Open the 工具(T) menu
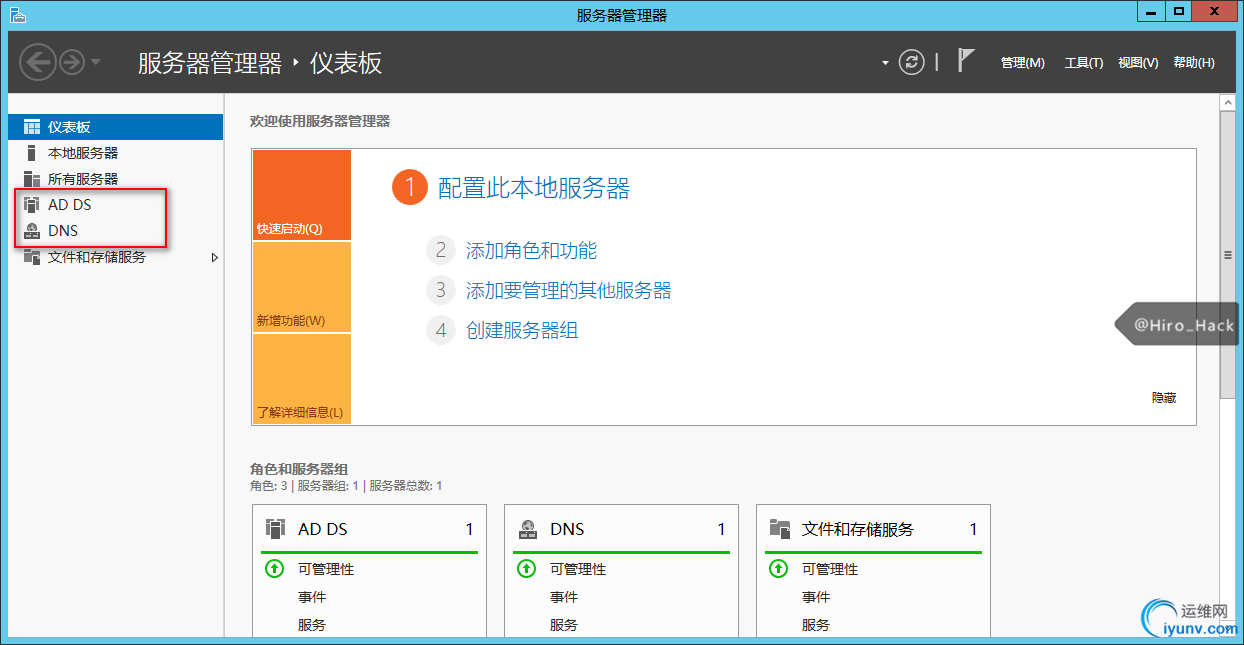This screenshot has height=645, width=1244. point(1083,63)
